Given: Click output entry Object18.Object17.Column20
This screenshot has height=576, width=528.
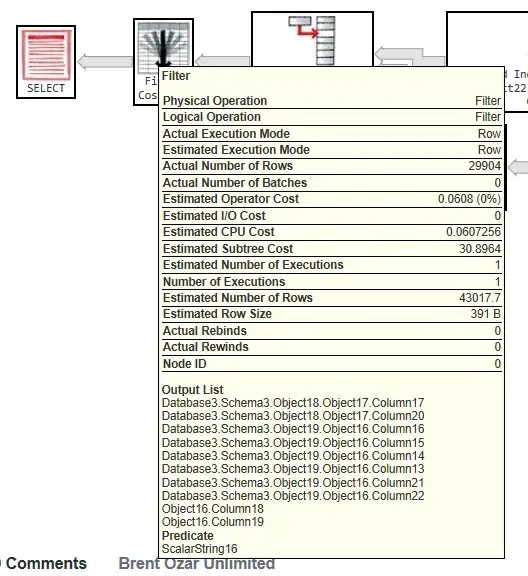Looking at the screenshot, I should 293,416.
